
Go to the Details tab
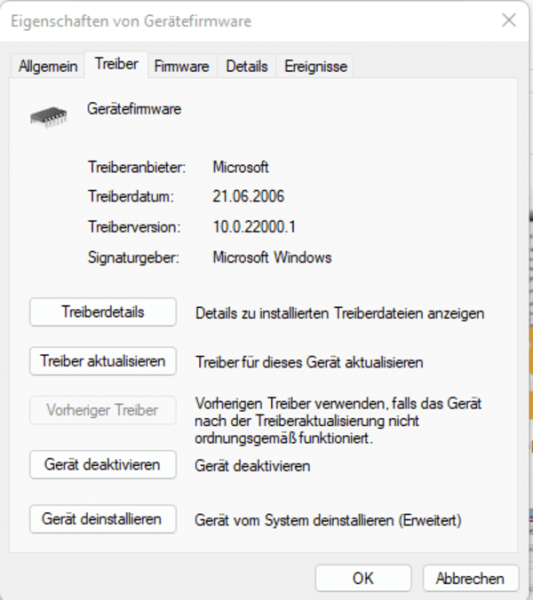(246, 66)
